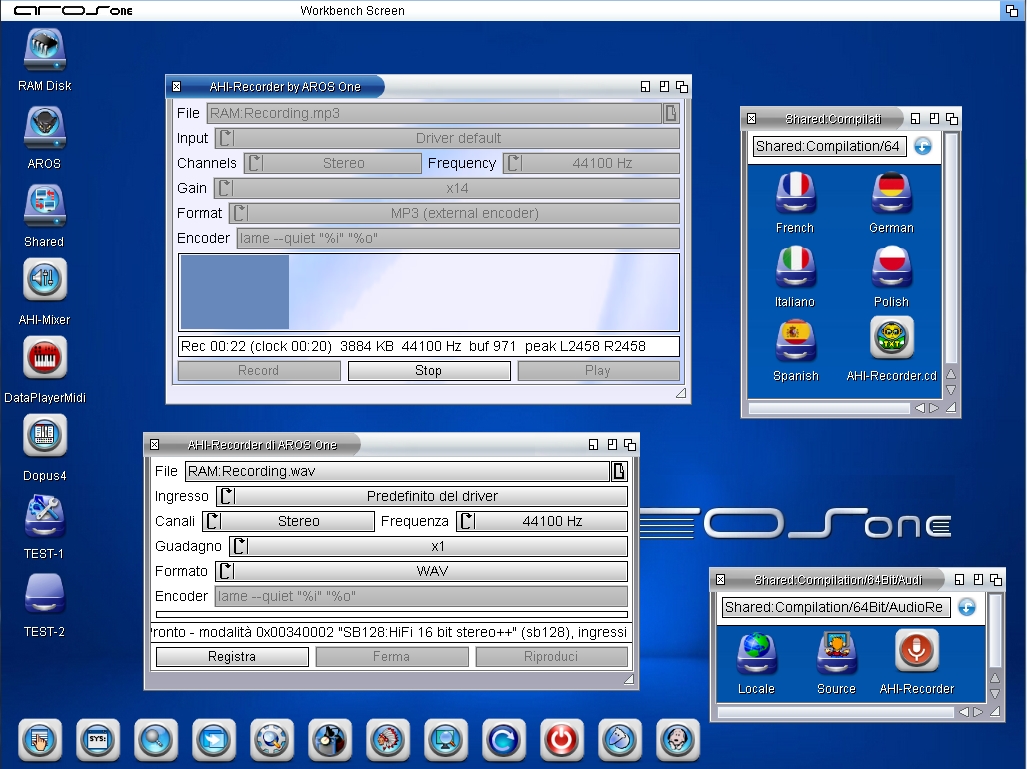
Task: Select the Spanish drawer icon
Action: [x=795, y=341]
